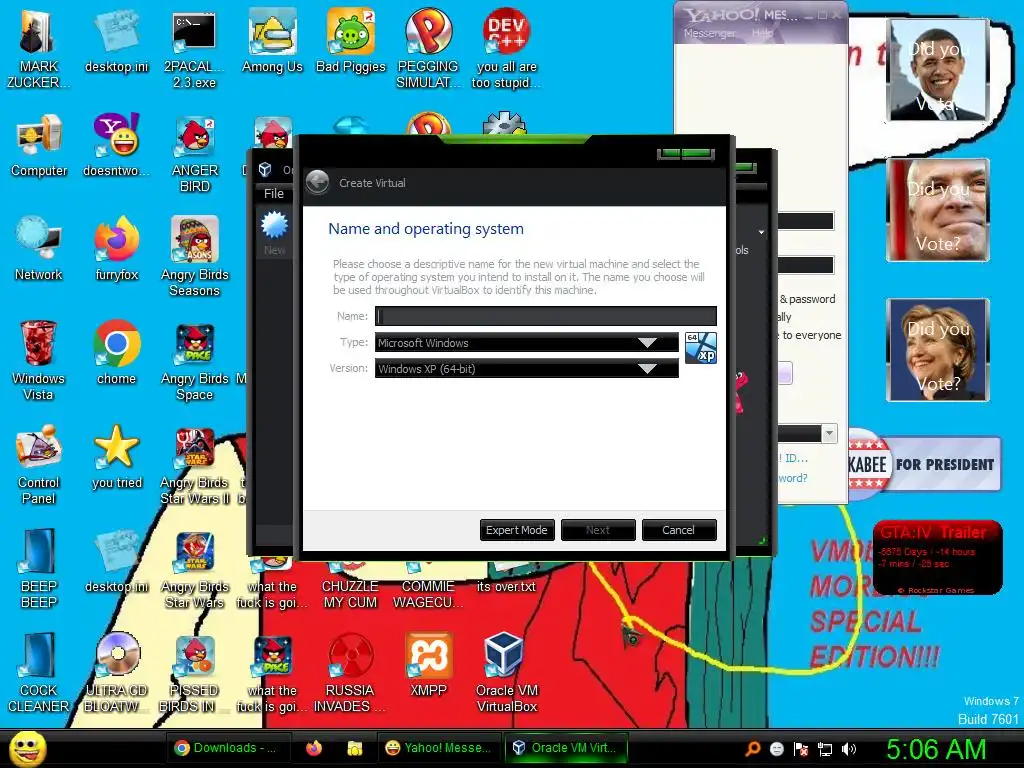
Task: Open the Among Us desktop icon
Action: (272, 42)
